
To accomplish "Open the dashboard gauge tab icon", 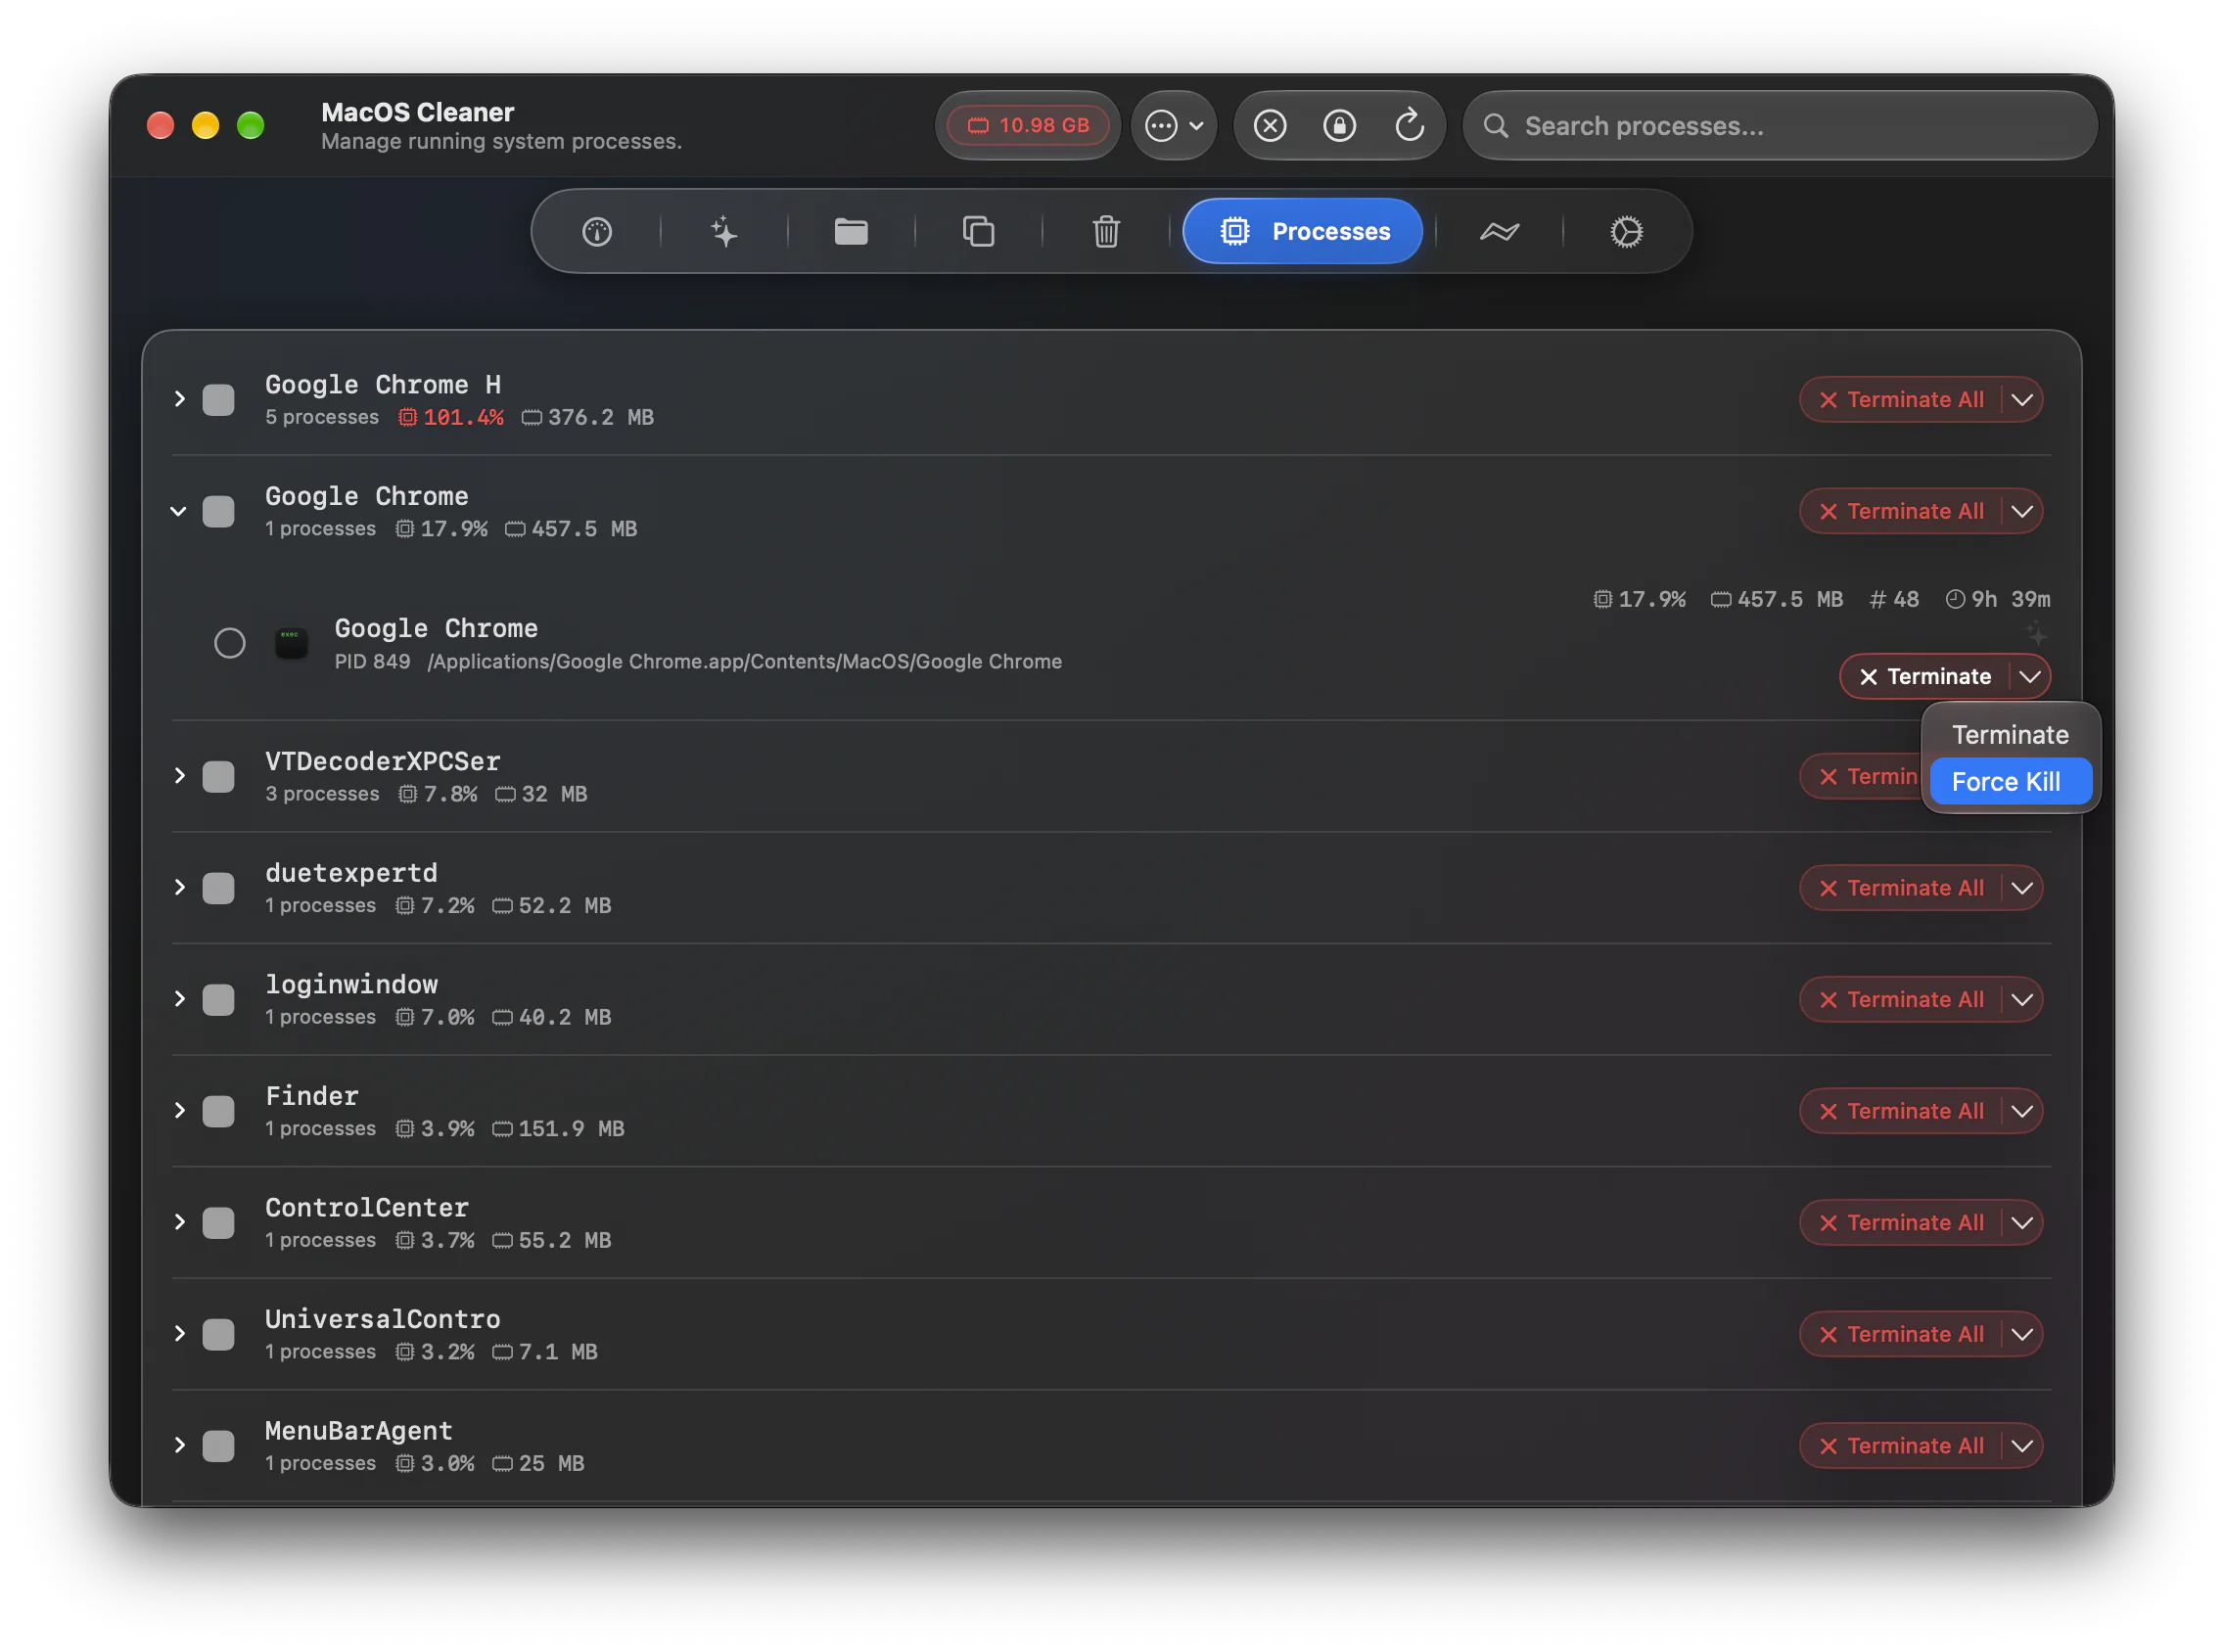I will pos(597,232).
